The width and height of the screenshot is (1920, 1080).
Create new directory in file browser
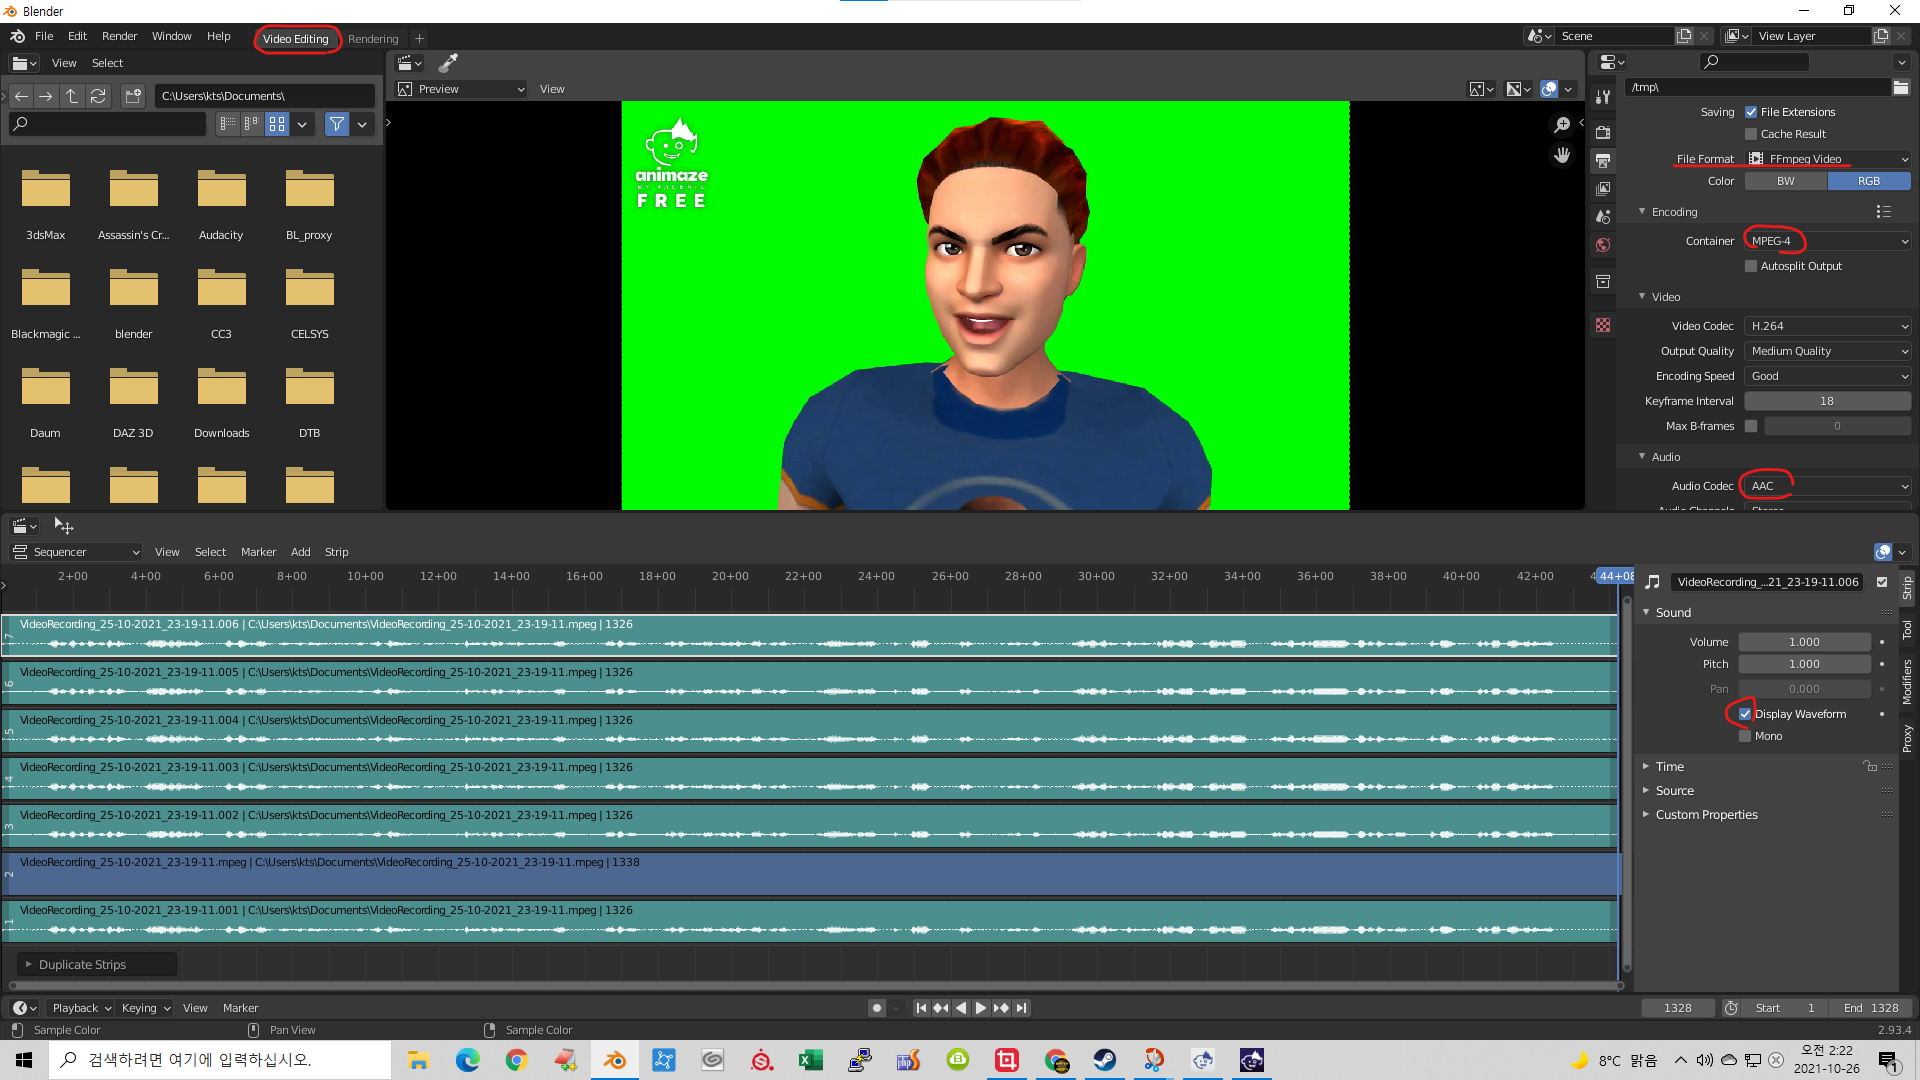coord(133,96)
